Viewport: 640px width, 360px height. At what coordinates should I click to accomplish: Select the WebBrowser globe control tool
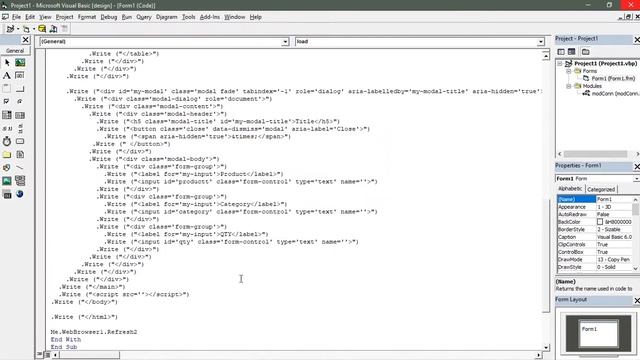pos(20,194)
